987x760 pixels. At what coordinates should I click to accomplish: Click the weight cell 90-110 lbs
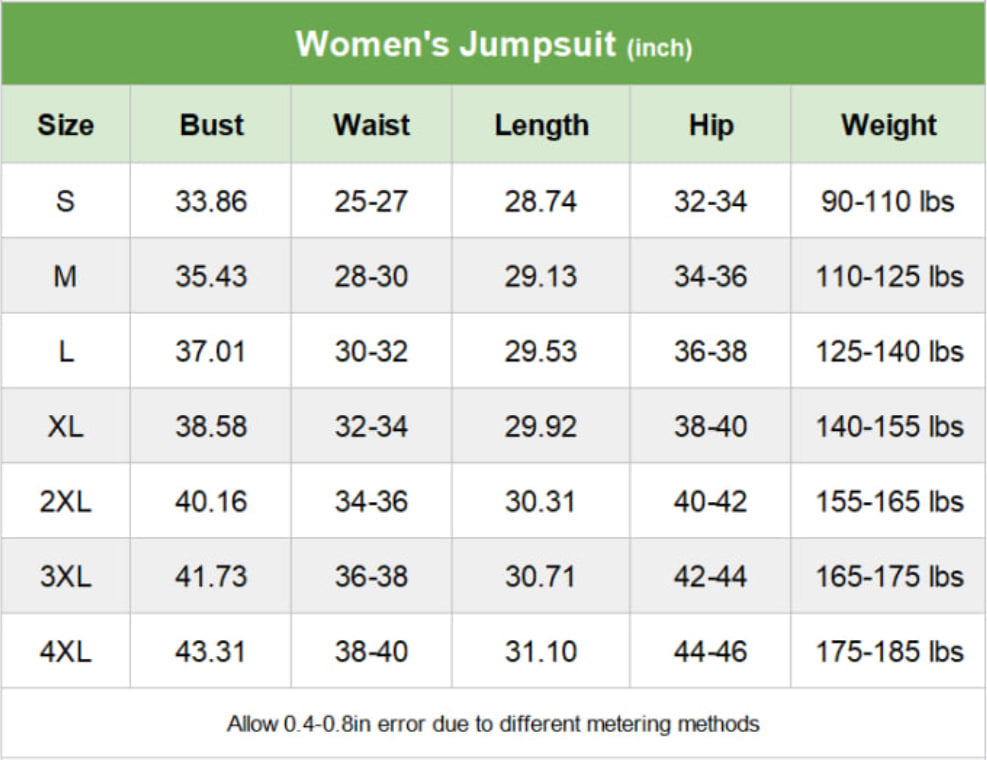point(888,201)
